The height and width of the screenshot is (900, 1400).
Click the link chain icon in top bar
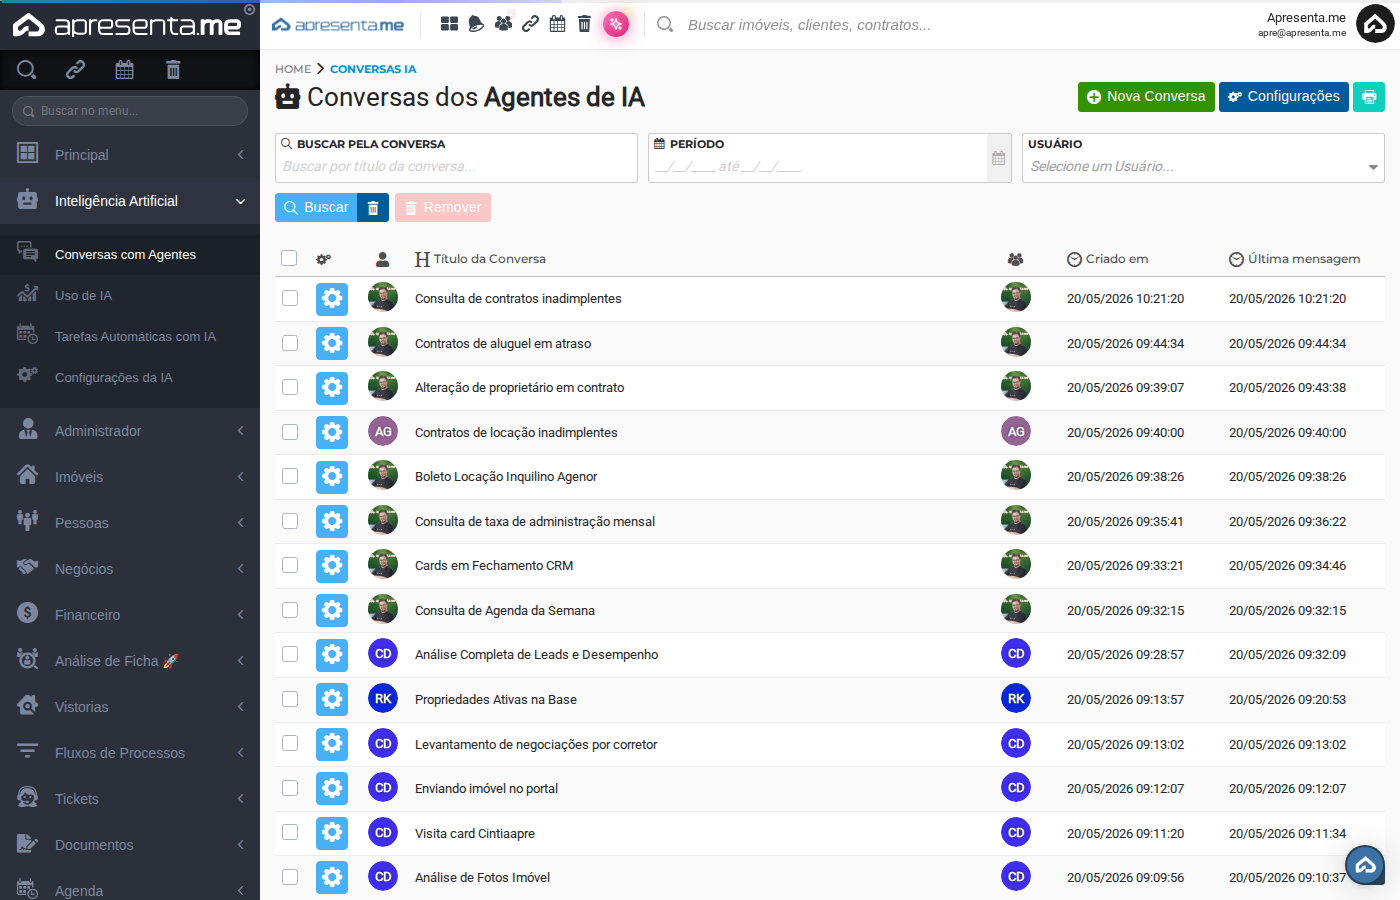[530, 24]
